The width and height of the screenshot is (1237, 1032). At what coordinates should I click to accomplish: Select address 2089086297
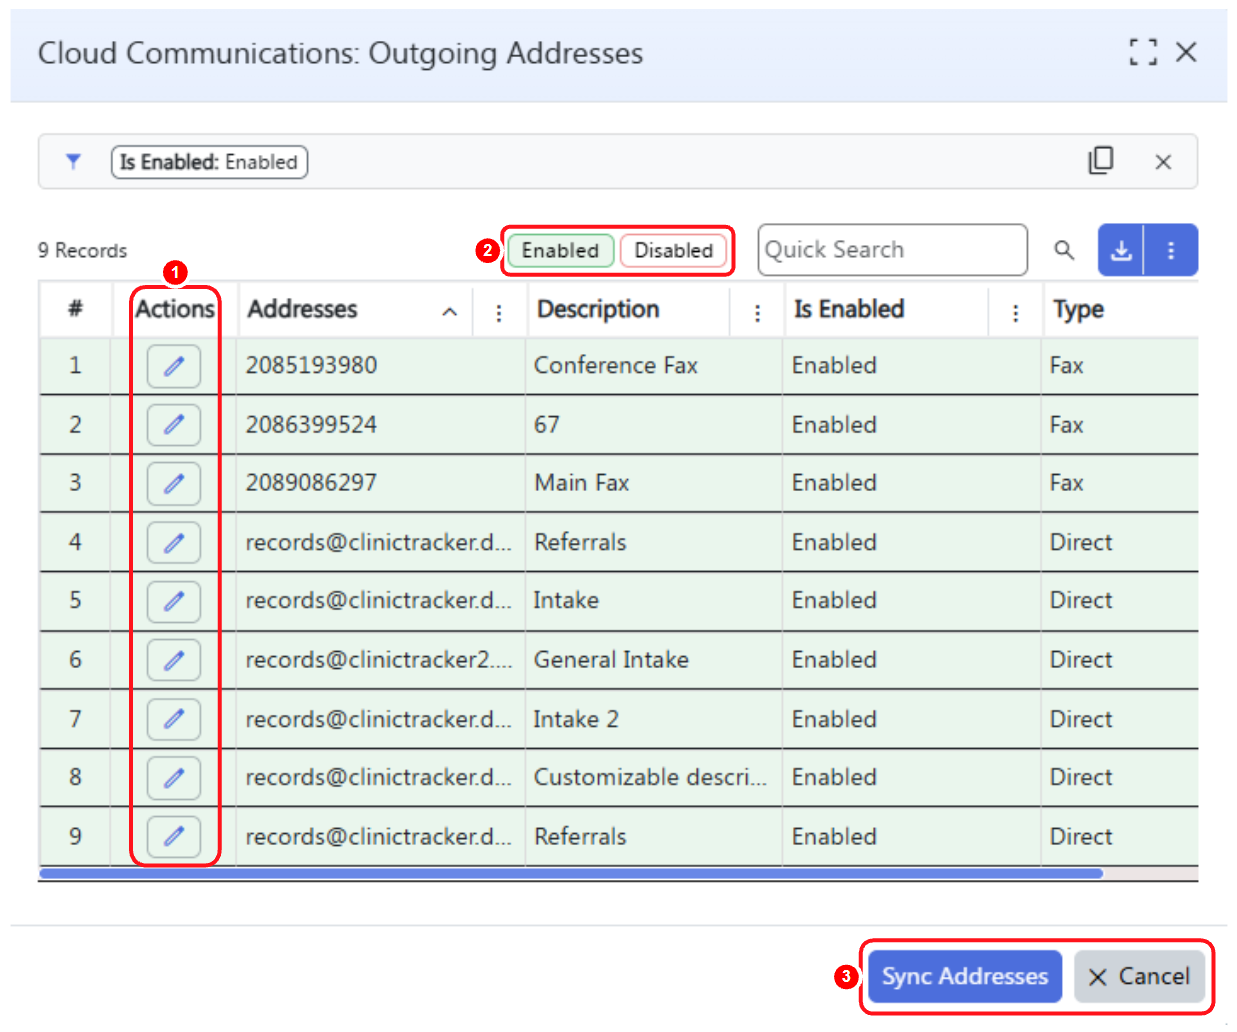point(311,482)
